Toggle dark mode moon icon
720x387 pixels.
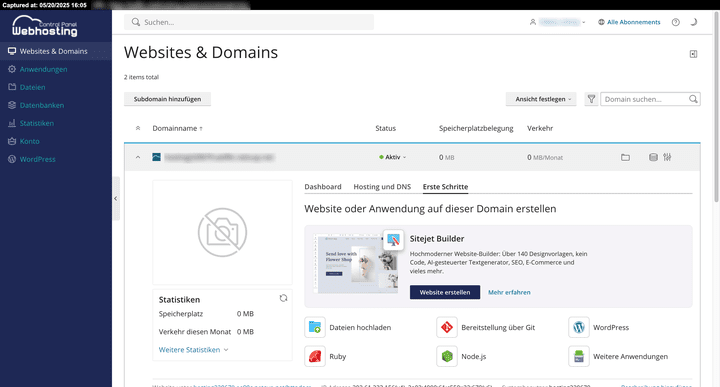tap(694, 22)
